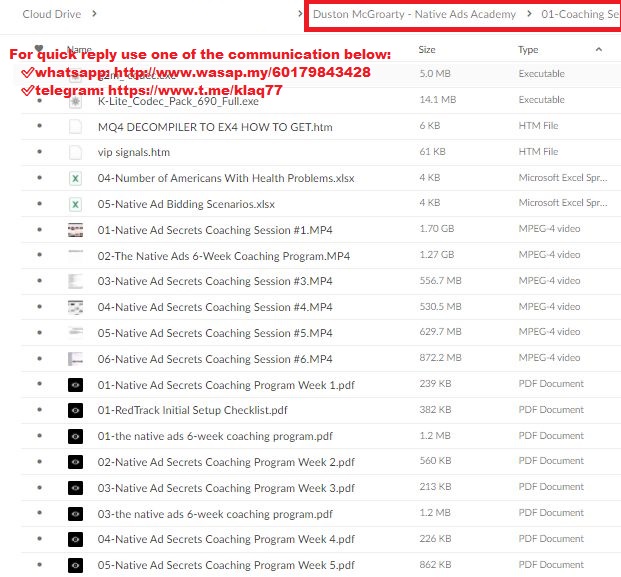Screen dimensions: 621x577
Task: Select 01-RedTrack Initial Setup Checklist.pdf
Action: 192,410
